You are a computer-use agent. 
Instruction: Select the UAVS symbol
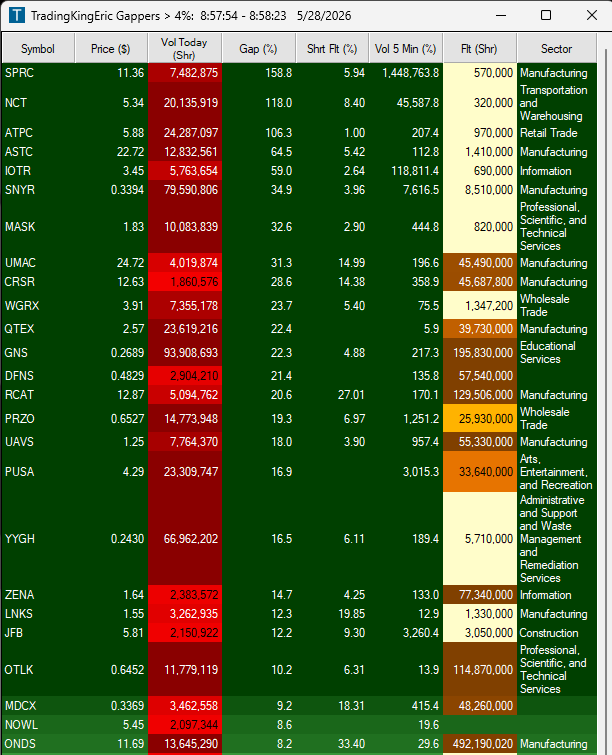coord(19,442)
